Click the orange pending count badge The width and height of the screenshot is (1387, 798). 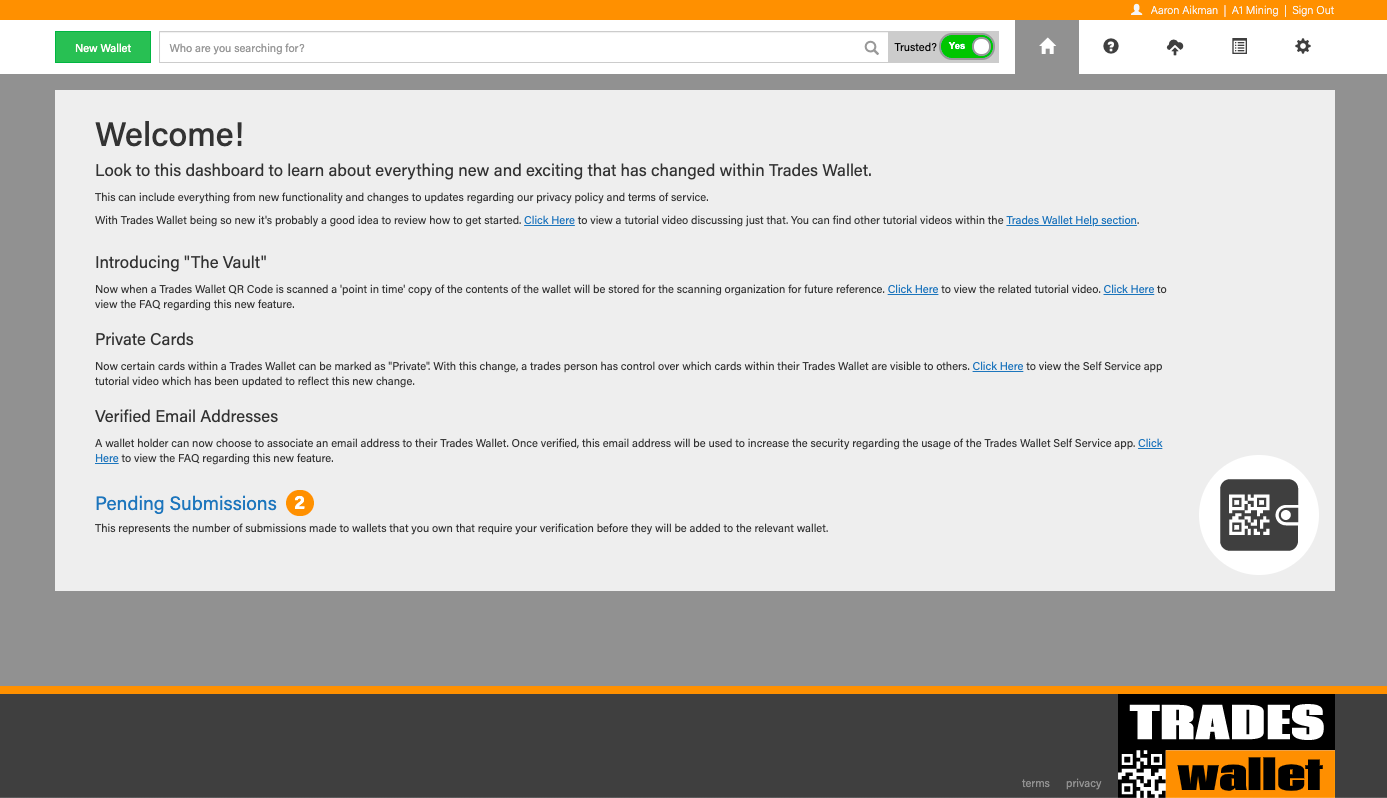[x=300, y=503]
